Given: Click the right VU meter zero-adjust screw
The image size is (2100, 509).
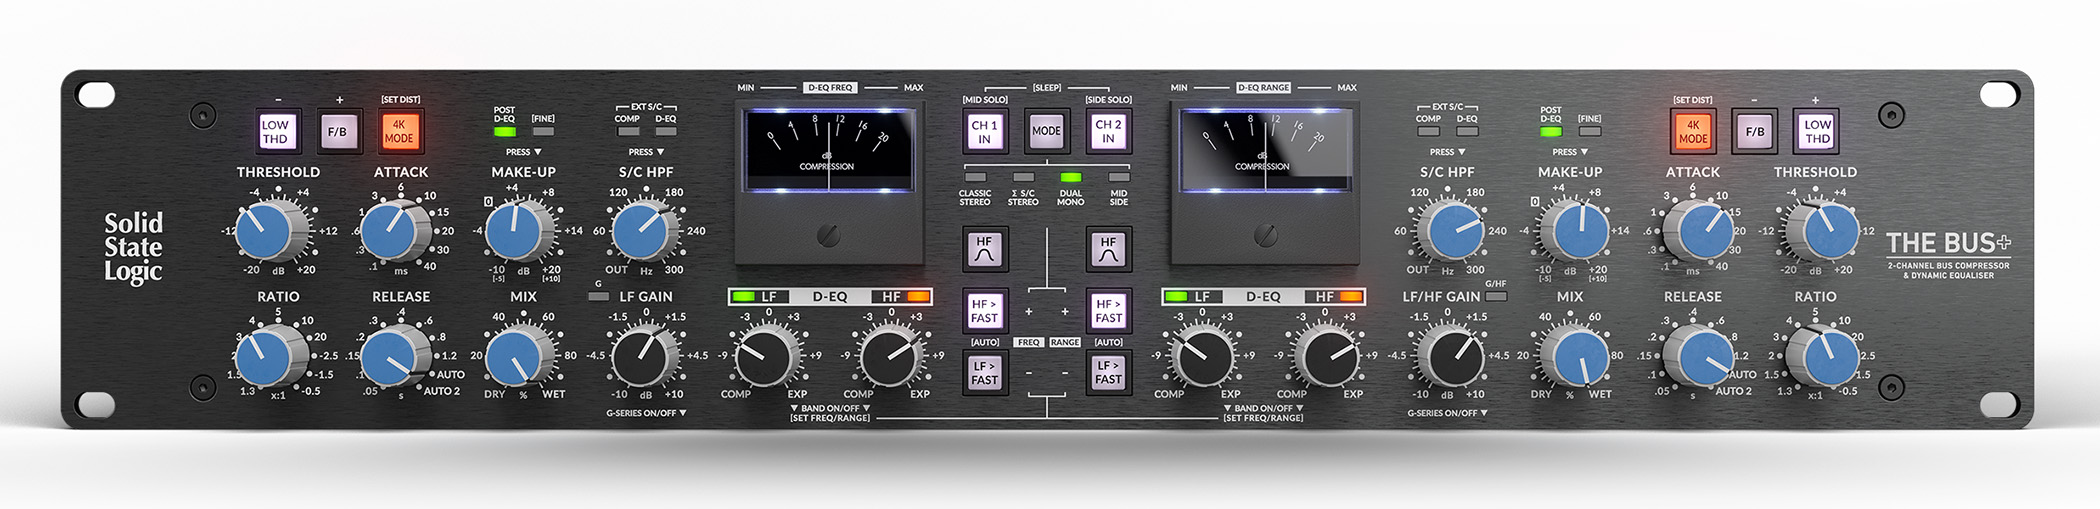Looking at the screenshot, I should click(1264, 235).
